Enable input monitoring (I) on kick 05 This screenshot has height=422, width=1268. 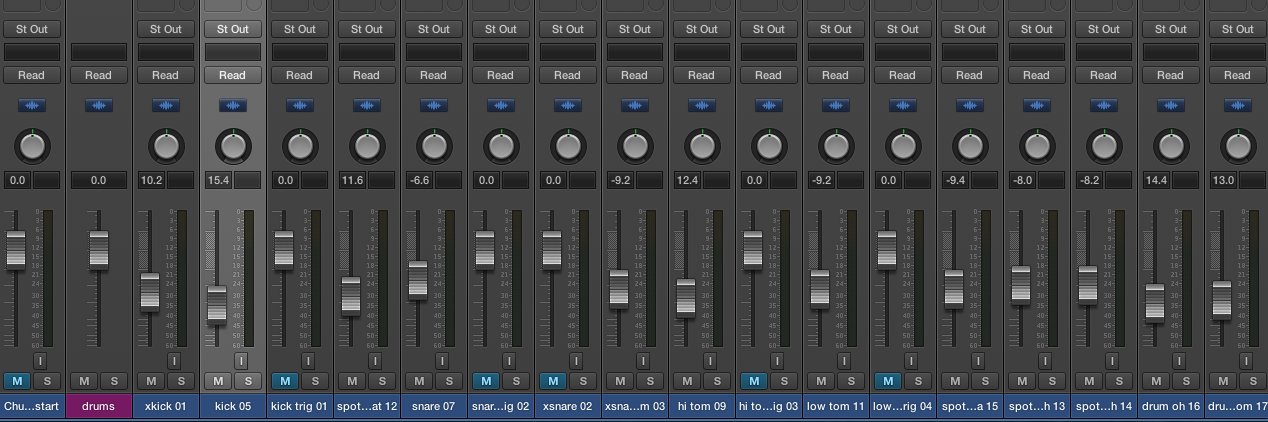pyautogui.click(x=241, y=360)
